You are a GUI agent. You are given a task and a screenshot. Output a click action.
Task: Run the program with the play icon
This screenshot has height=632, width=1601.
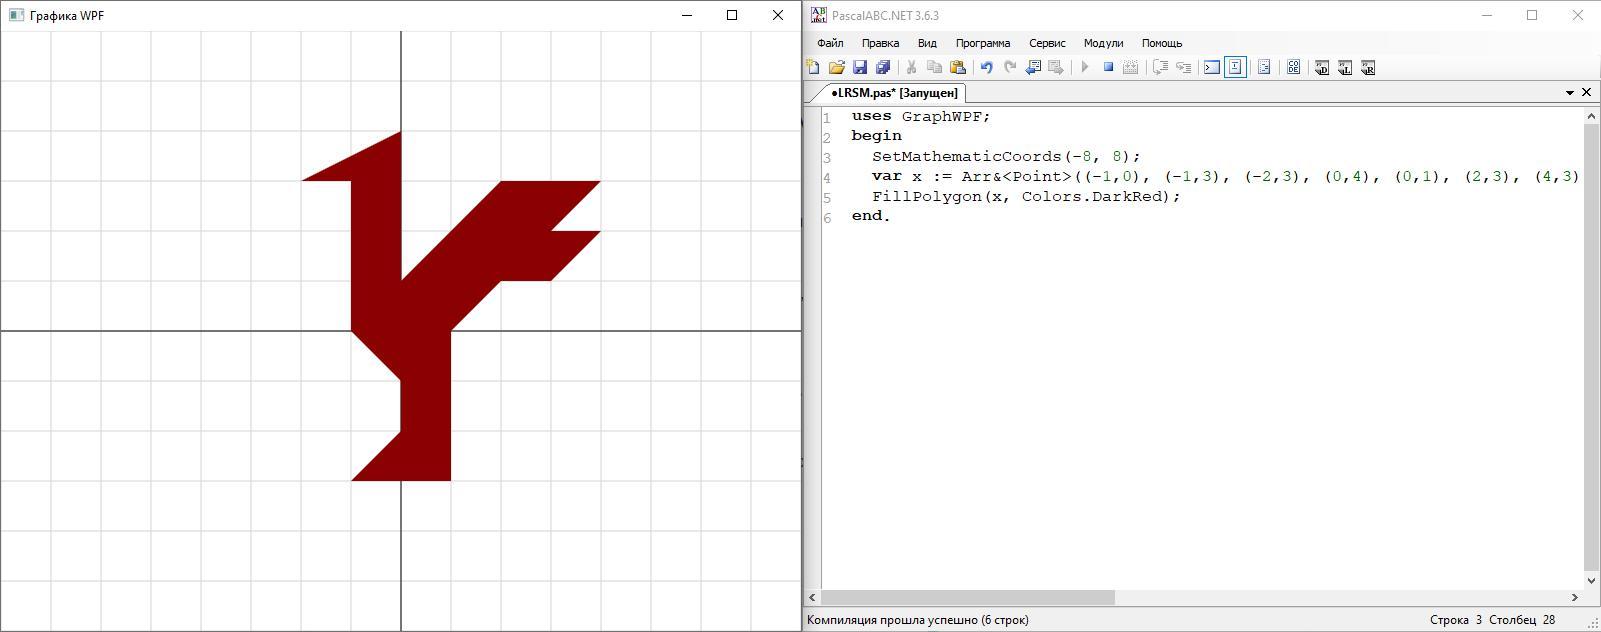click(1084, 67)
